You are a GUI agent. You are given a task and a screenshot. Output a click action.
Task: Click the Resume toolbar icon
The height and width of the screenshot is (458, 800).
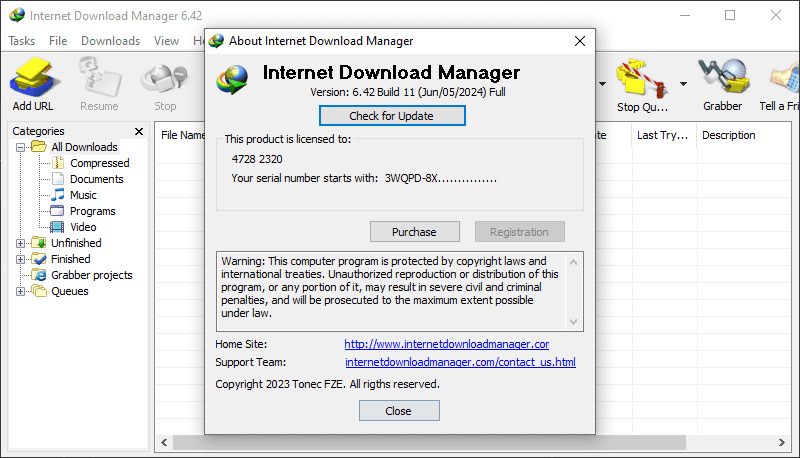[x=99, y=78]
